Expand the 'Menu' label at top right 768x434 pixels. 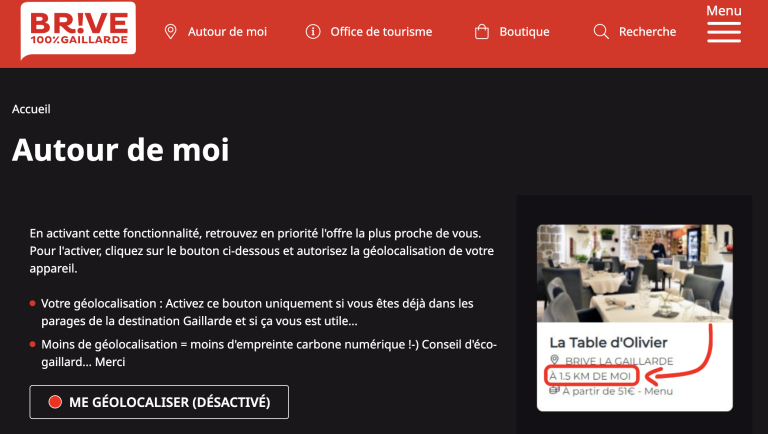point(723,11)
